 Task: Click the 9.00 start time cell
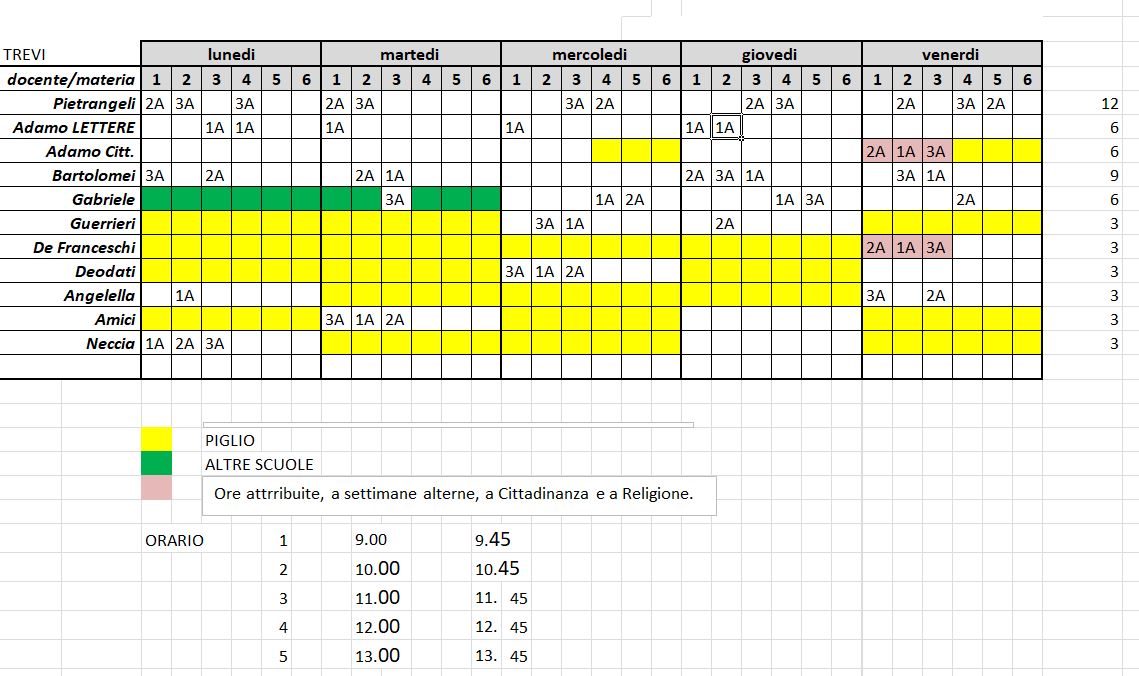click(371, 540)
